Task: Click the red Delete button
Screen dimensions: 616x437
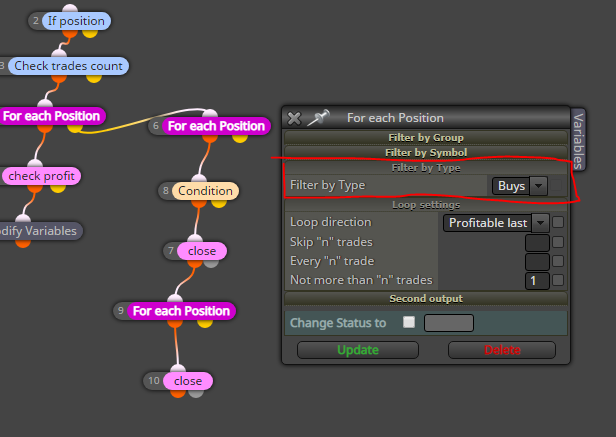Action: pos(502,350)
